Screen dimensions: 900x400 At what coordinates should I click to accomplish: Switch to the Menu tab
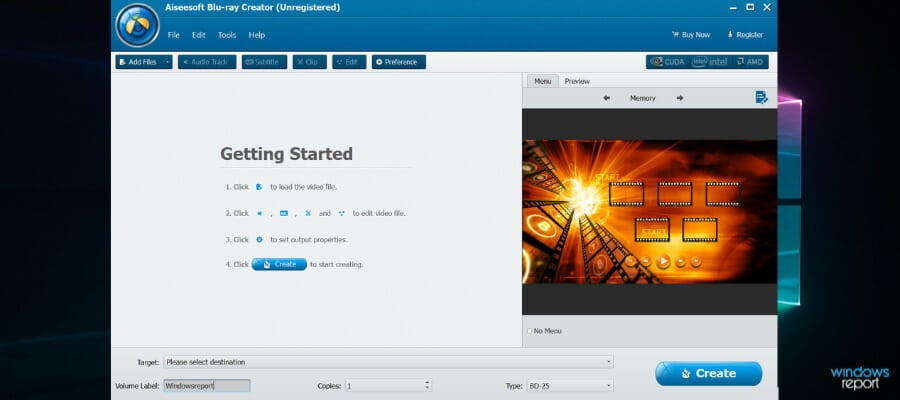coord(542,81)
